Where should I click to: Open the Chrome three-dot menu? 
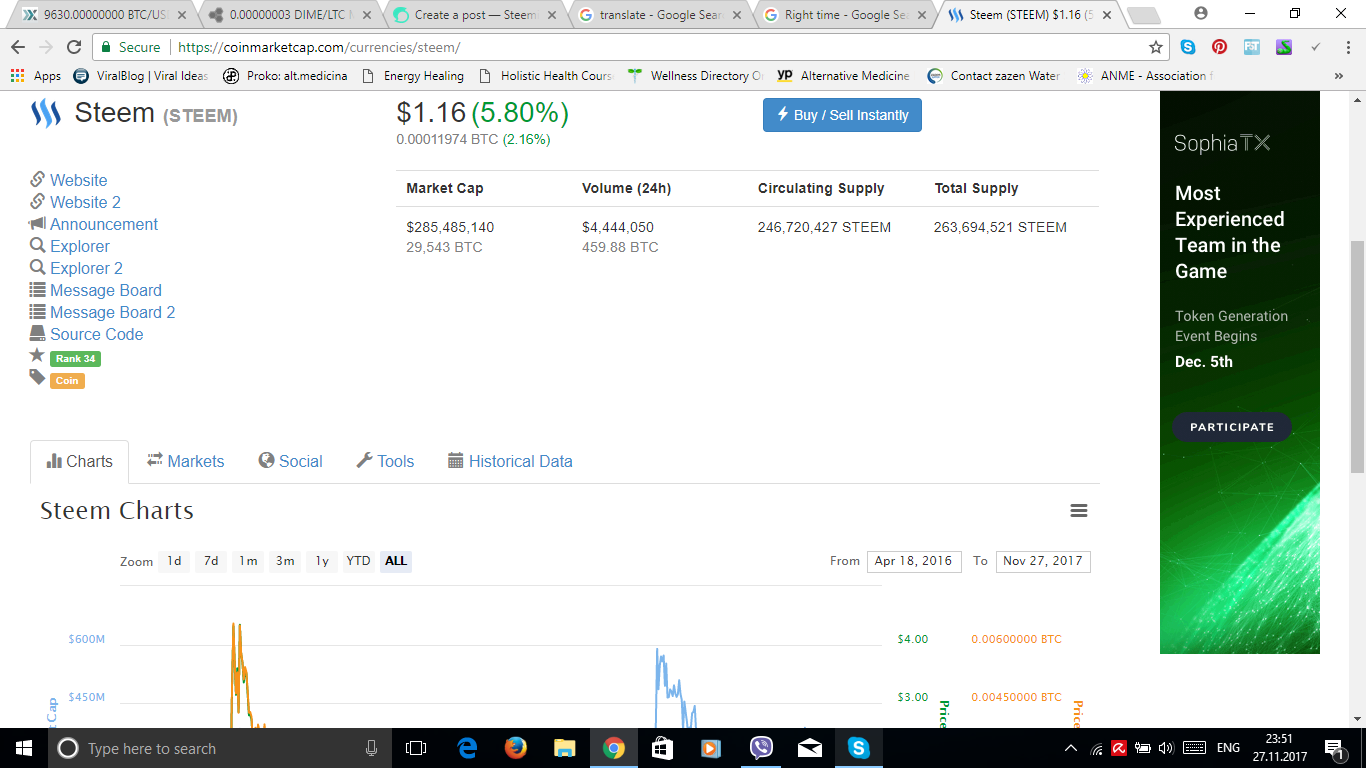[x=1346, y=47]
